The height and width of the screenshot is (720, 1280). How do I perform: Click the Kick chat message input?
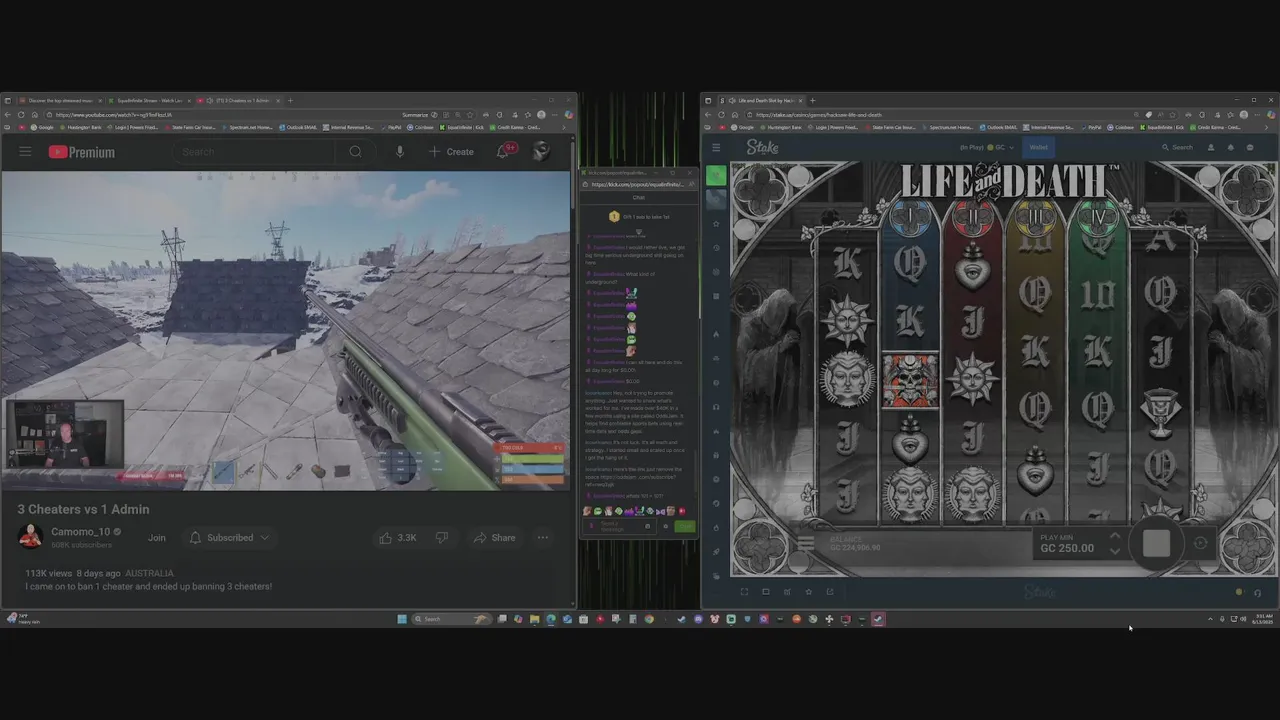coord(618,525)
